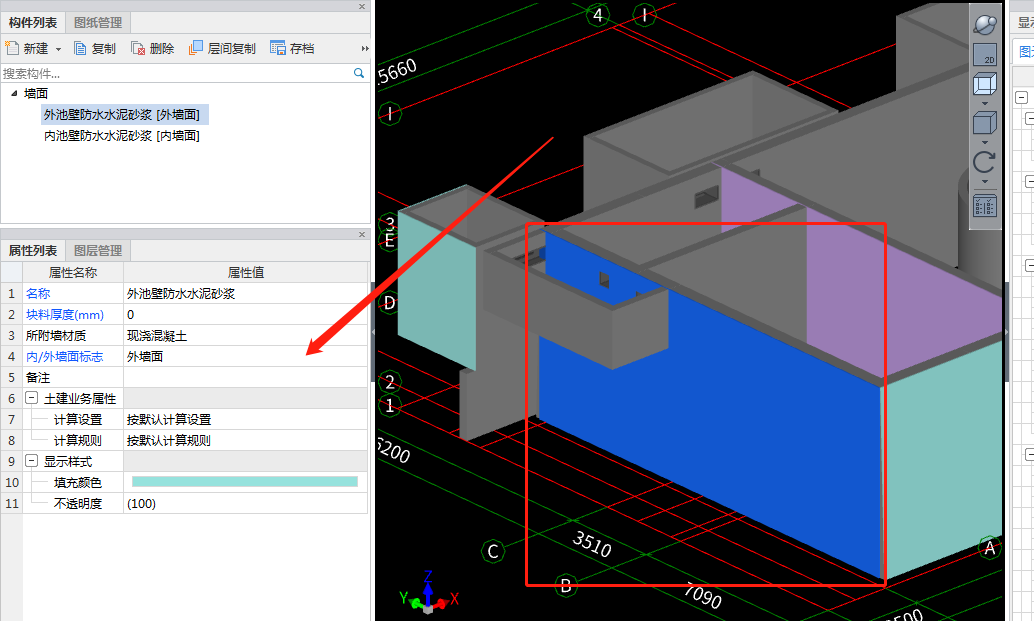Viewport: 1034px width, 621px height.
Task: Select the 填充颜色 property label
Action: point(78,483)
